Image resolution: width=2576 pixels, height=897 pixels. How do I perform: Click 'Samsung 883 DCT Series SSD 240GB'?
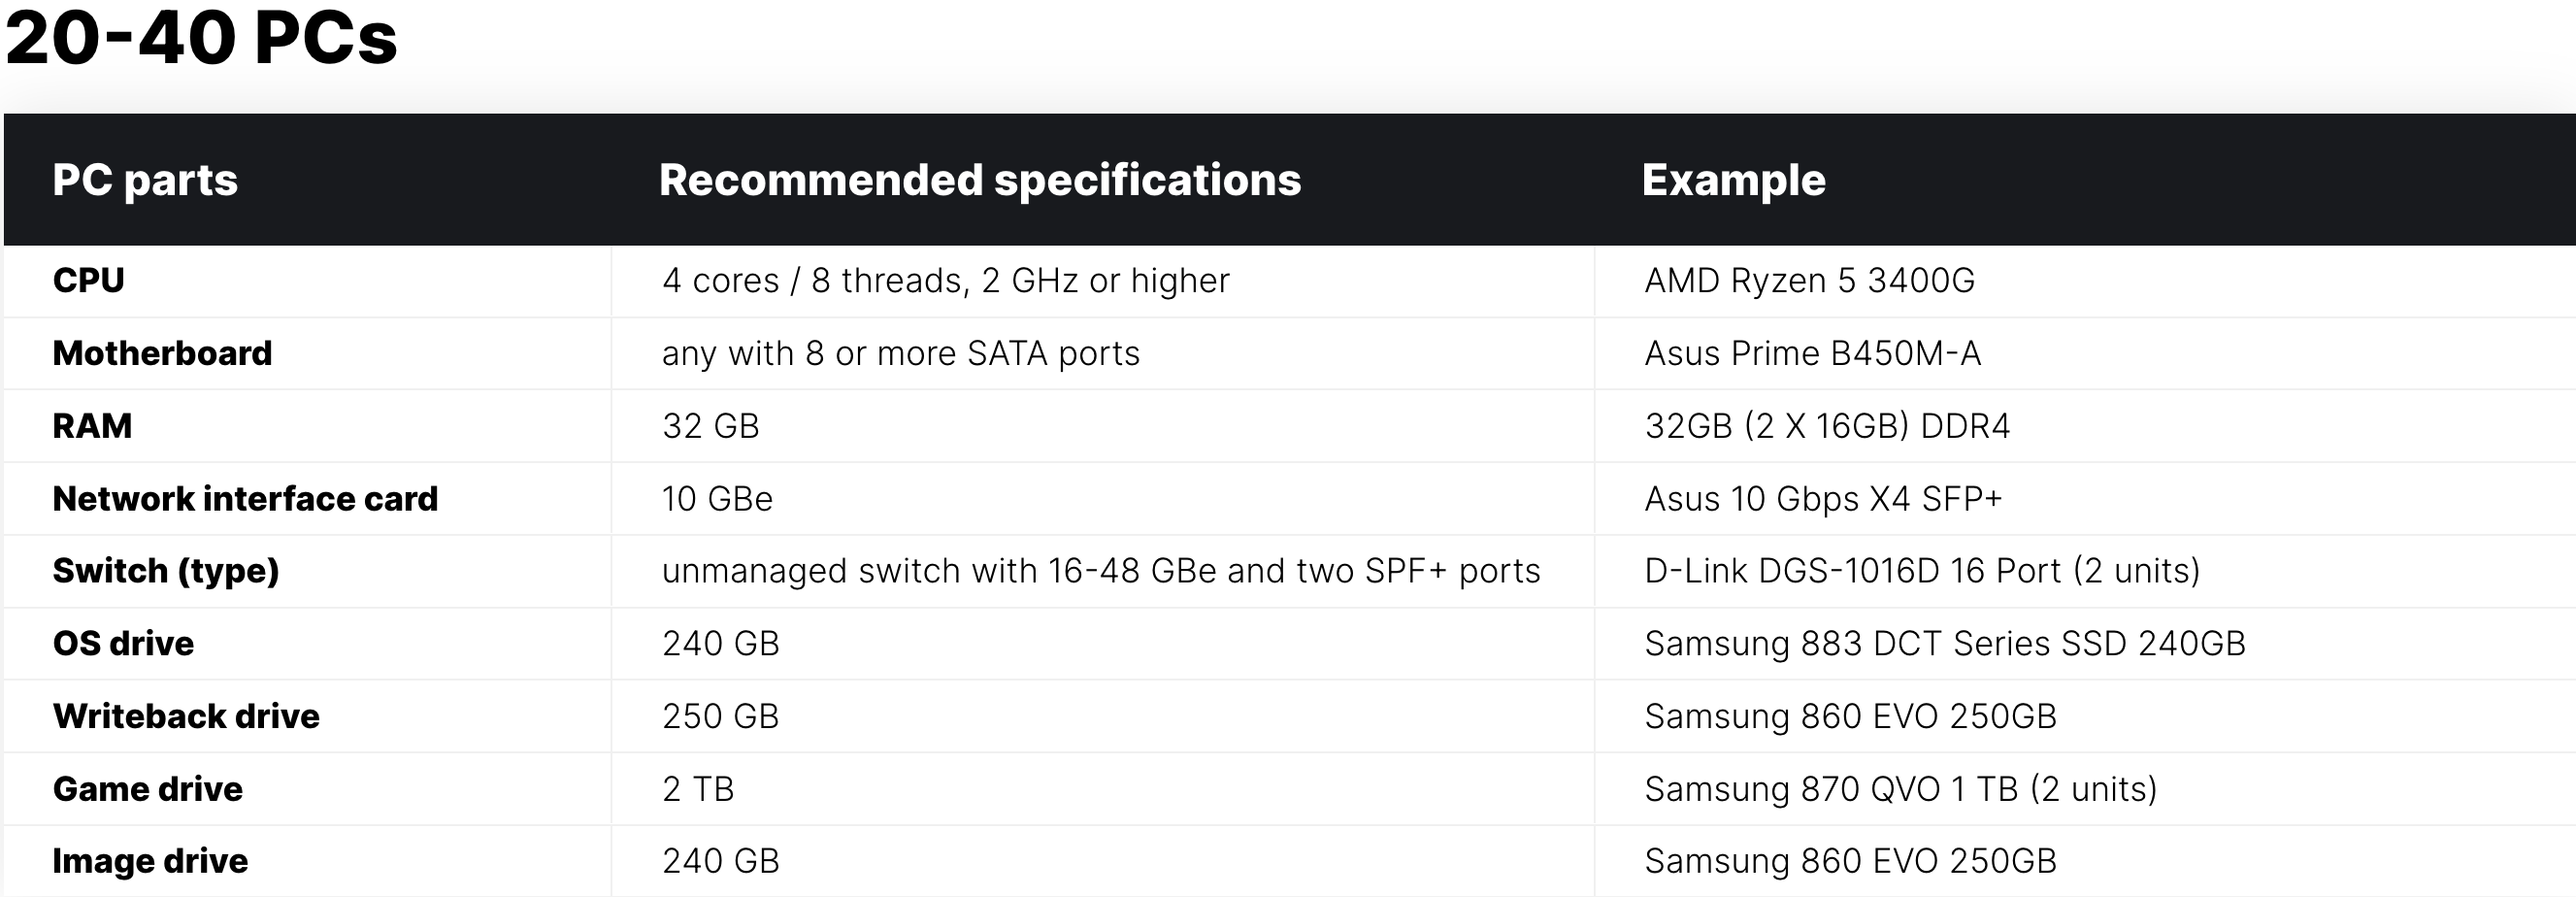pyautogui.click(x=1945, y=643)
